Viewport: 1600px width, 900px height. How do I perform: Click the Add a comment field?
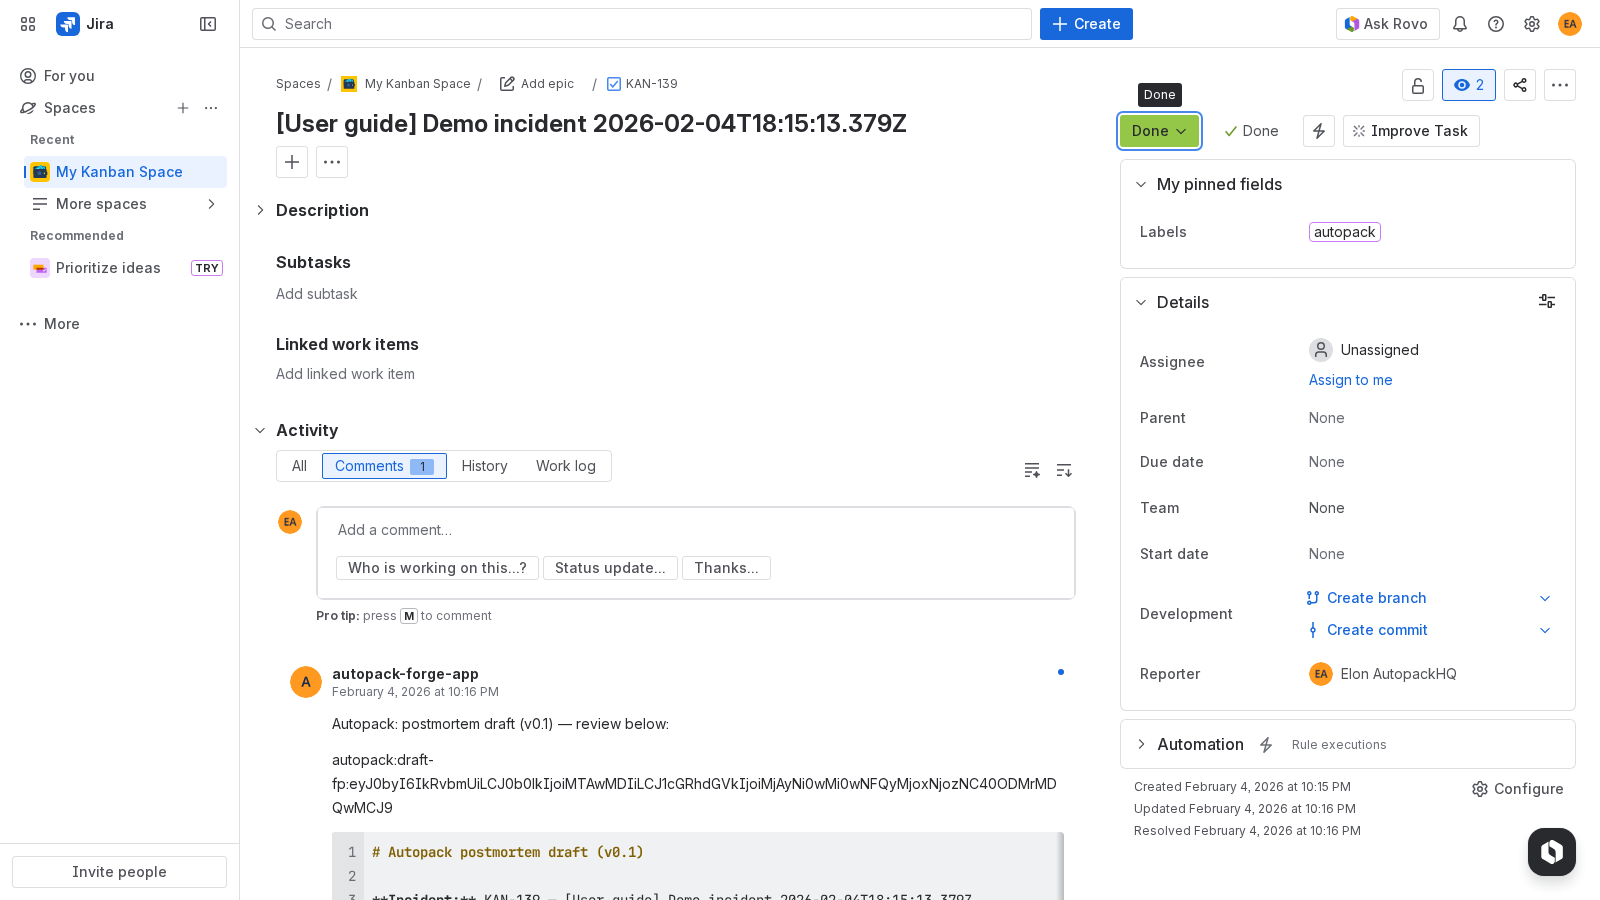[696, 530]
